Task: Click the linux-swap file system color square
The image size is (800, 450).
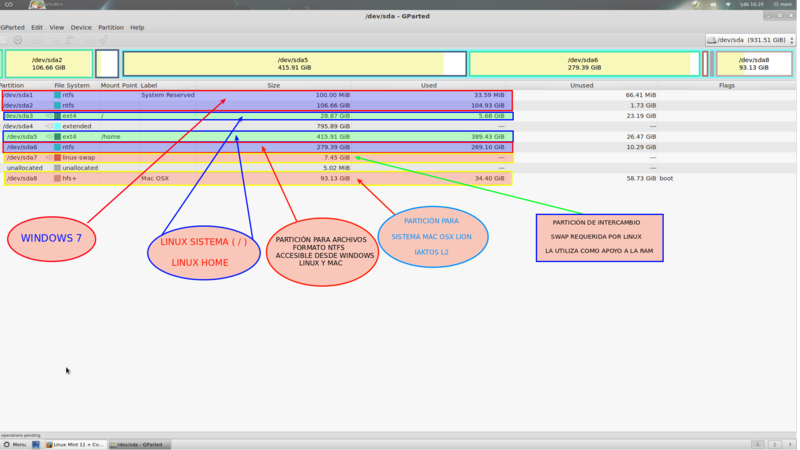Action: (x=58, y=157)
